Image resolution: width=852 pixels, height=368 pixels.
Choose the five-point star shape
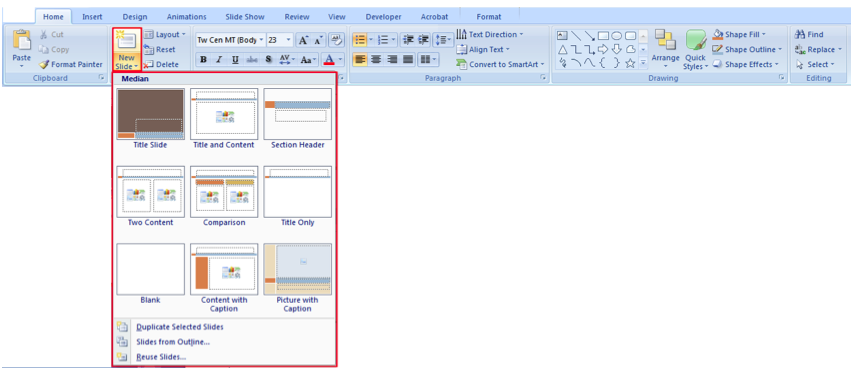[x=630, y=63]
